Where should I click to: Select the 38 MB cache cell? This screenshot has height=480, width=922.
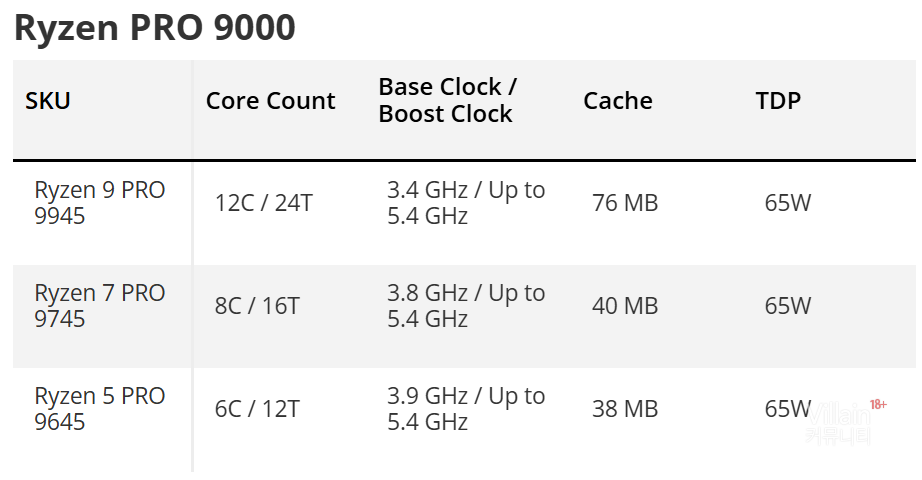coord(625,409)
